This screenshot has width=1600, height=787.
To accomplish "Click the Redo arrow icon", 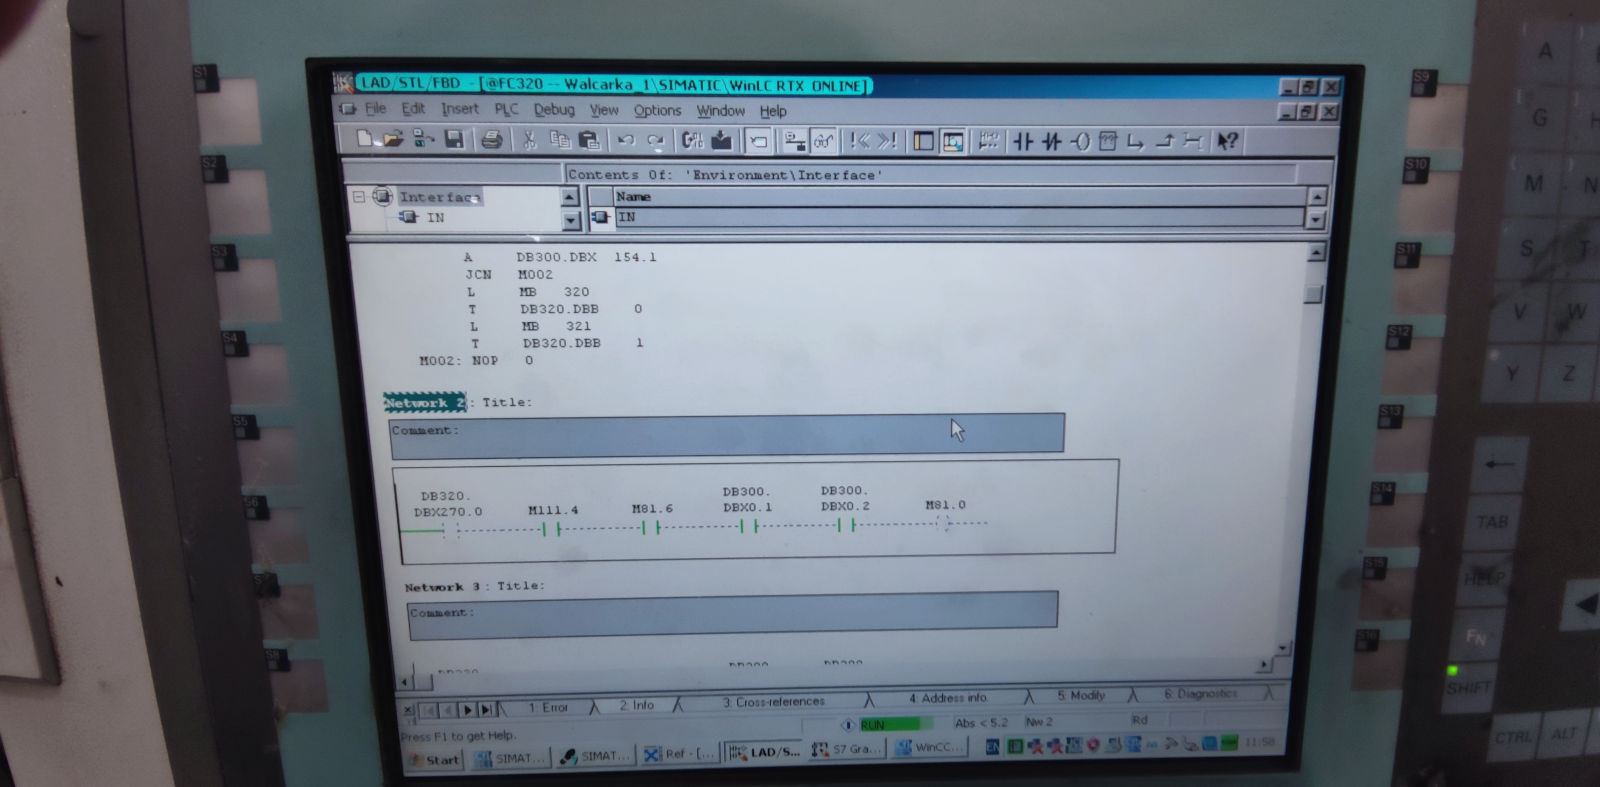I will (656, 140).
